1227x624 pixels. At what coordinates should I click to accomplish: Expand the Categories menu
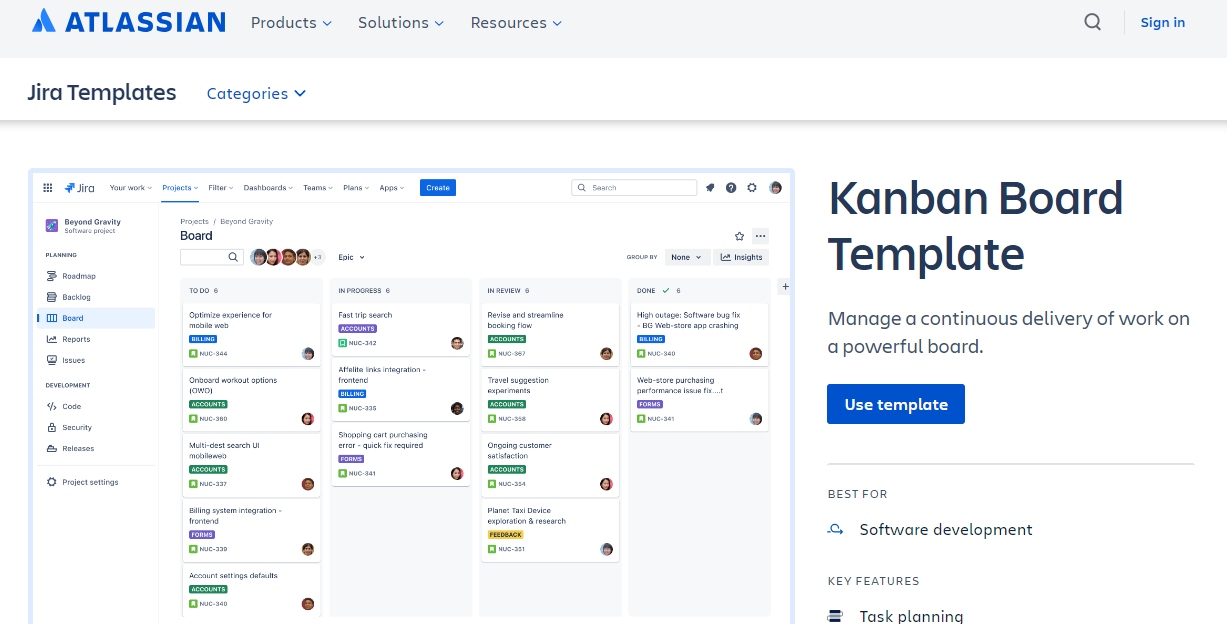(256, 93)
